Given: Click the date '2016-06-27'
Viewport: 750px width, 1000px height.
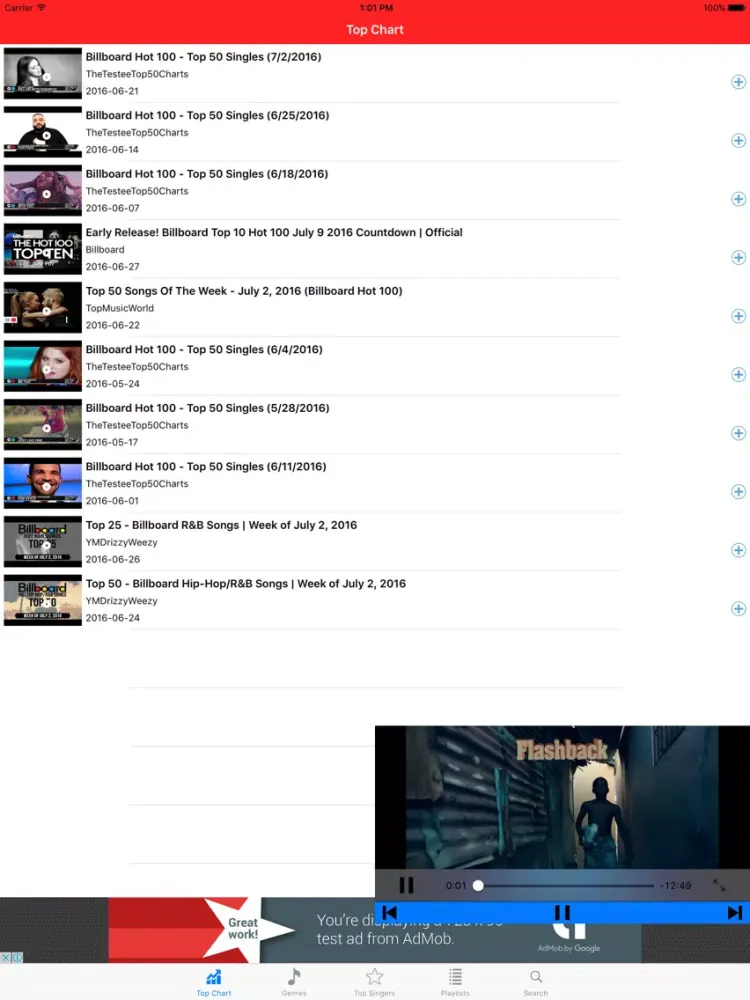Looking at the screenshot, I should pyautogui.click(x=112, y=267).
